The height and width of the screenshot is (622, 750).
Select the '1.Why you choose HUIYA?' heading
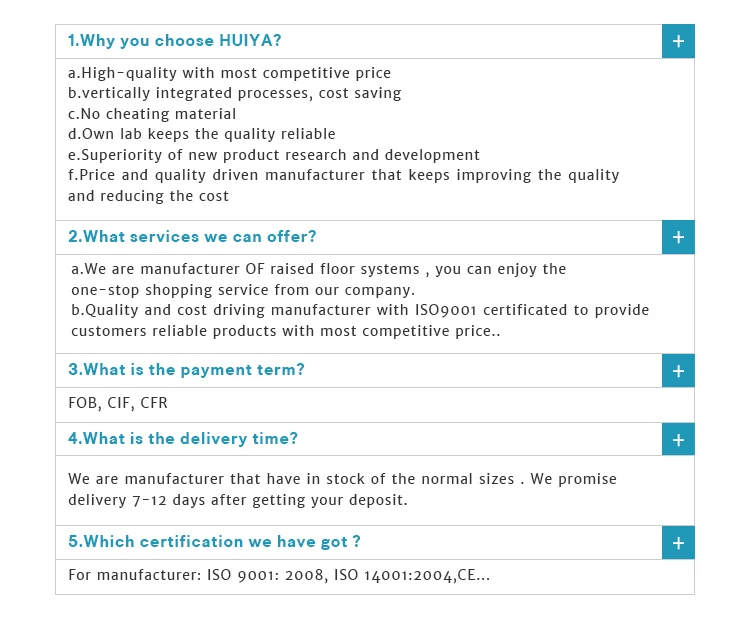[175, 41]
